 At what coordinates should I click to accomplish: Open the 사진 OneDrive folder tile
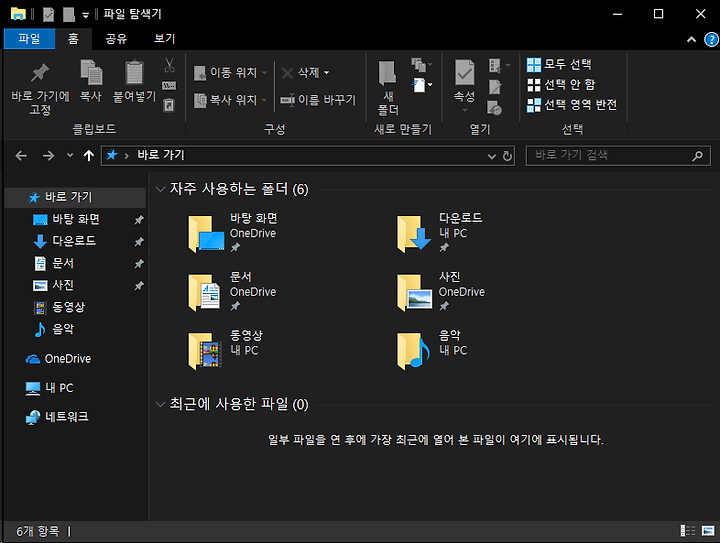tap(441, 291)
